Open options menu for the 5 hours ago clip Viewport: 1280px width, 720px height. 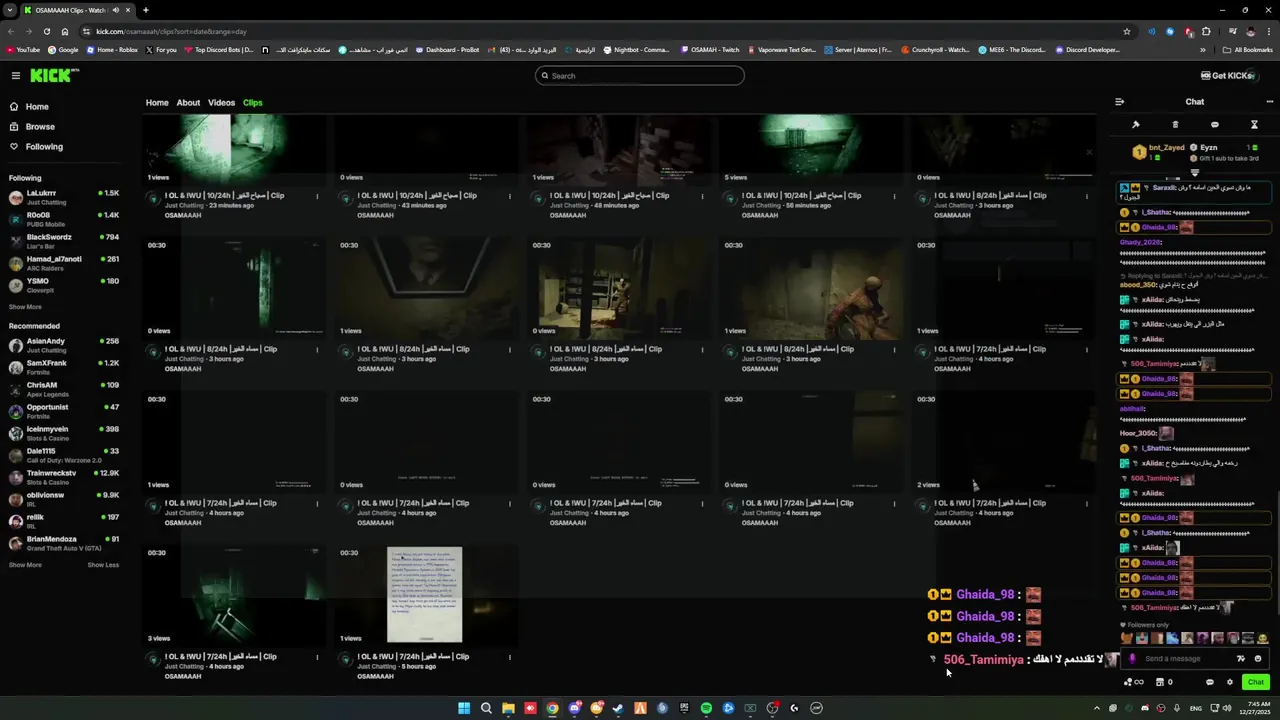(x=510, y=657)
